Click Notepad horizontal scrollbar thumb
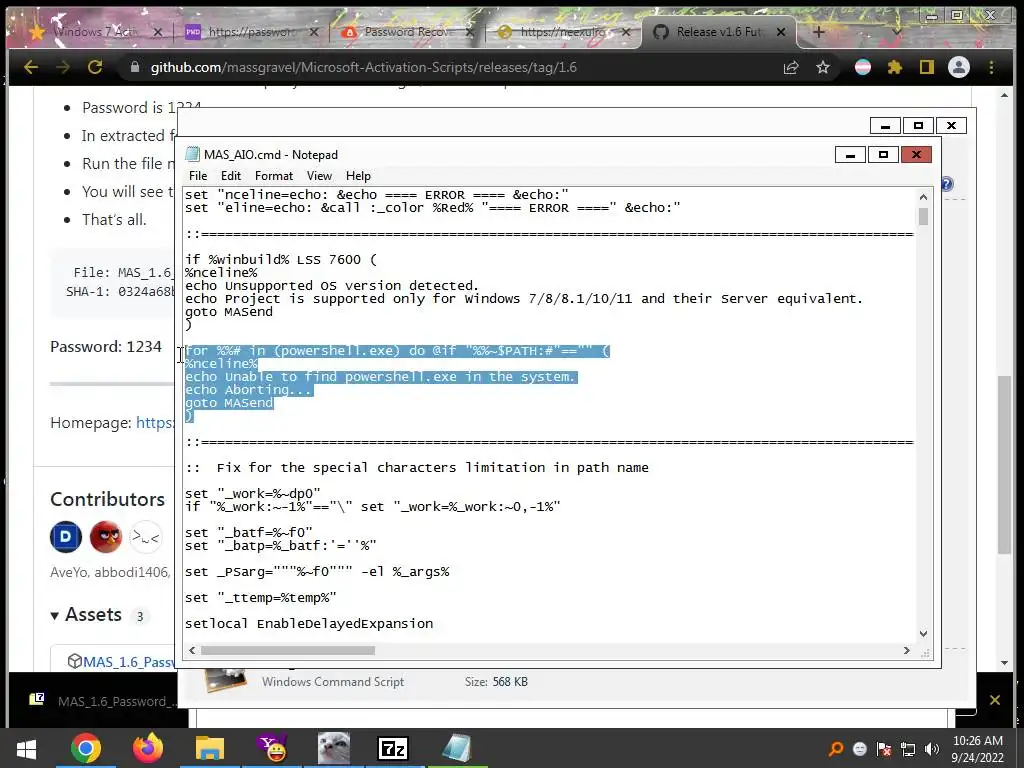This screenshot has height=768, width=1024. [x=287, y=650]
